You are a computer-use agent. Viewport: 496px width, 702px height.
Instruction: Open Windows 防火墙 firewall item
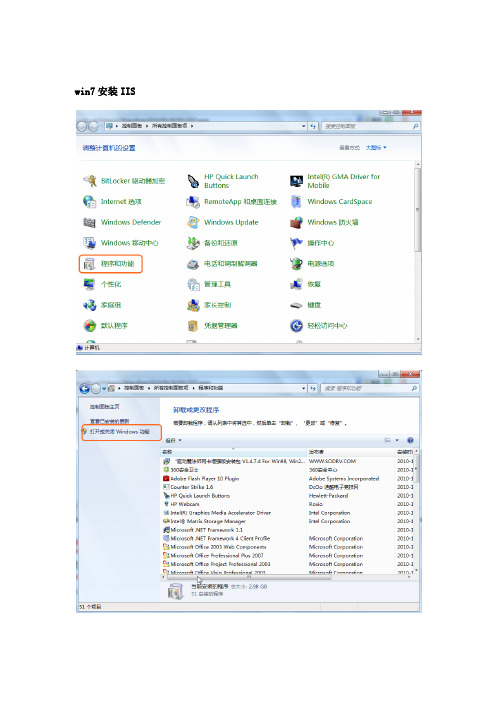(324, 222)
